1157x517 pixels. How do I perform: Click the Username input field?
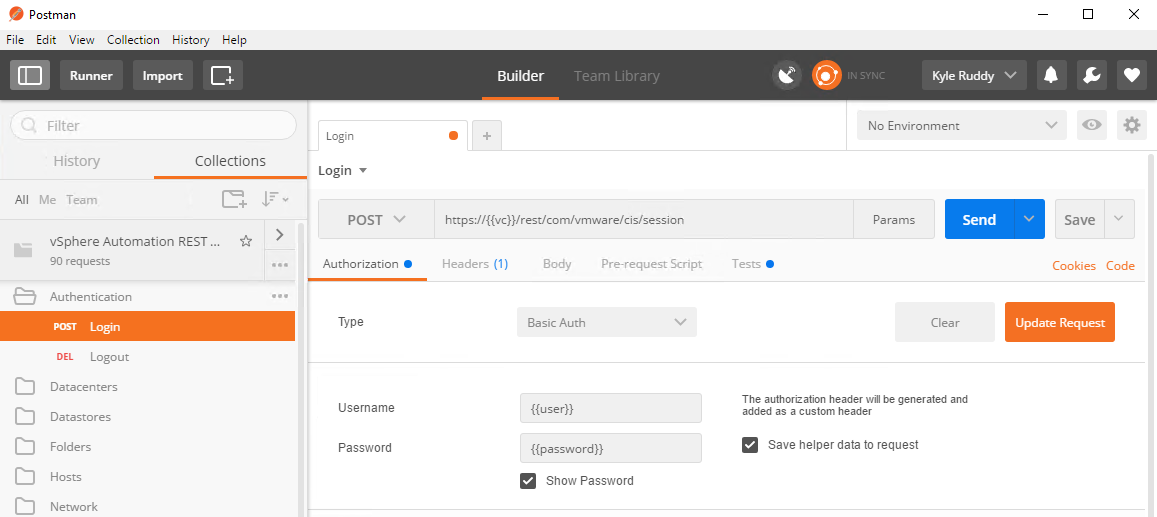pyautogui.click(x=610, y=408)
